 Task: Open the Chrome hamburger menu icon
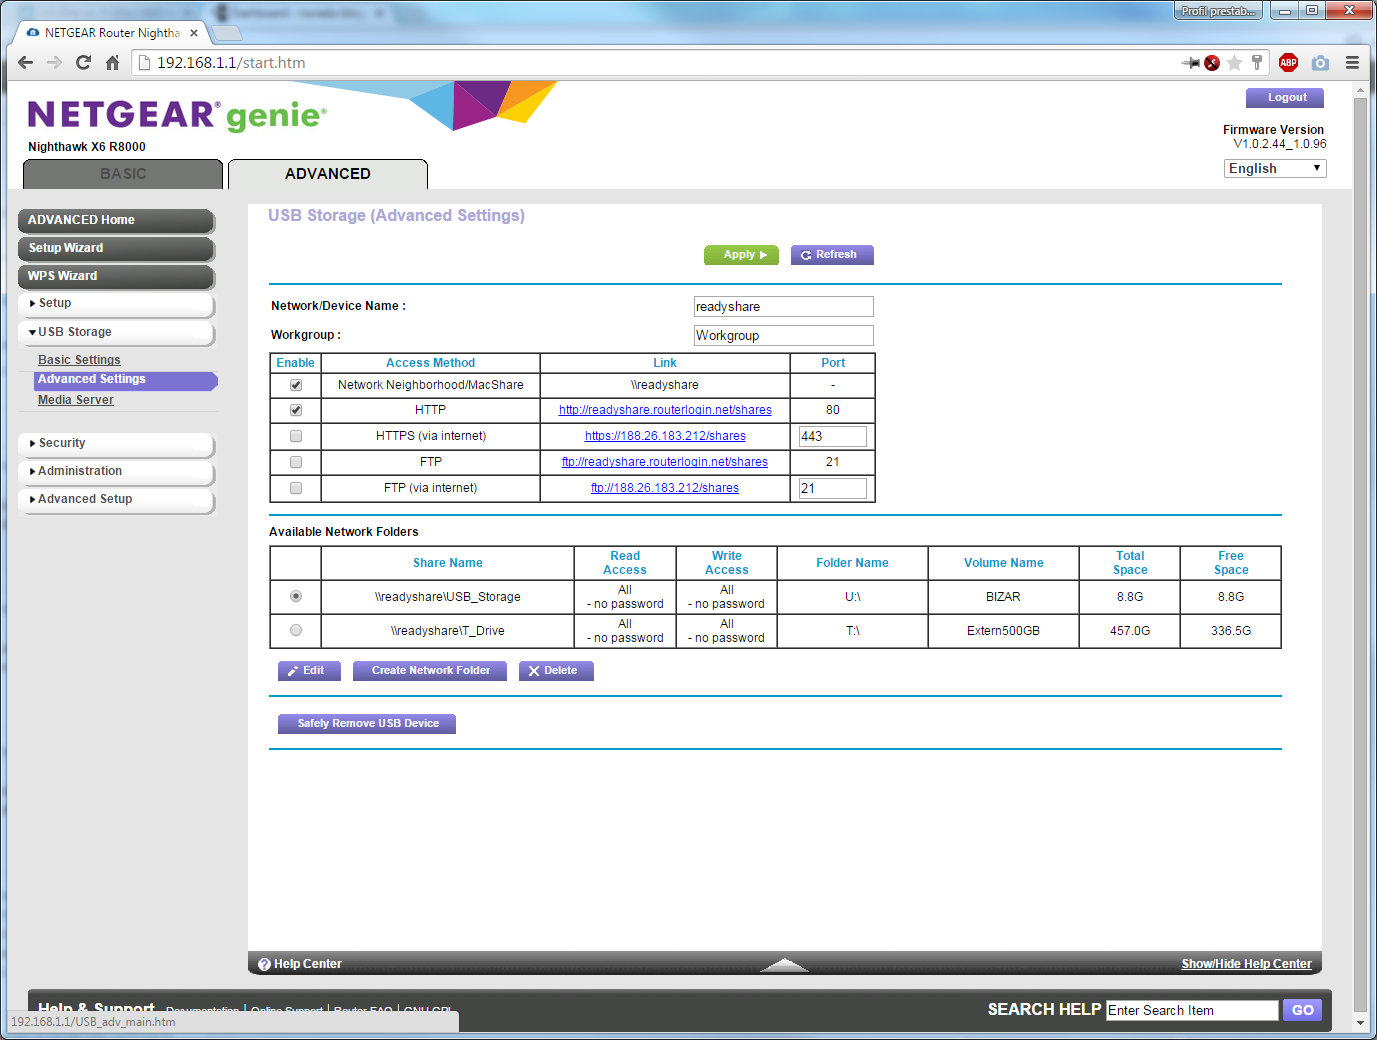[x=1352, y=63]
